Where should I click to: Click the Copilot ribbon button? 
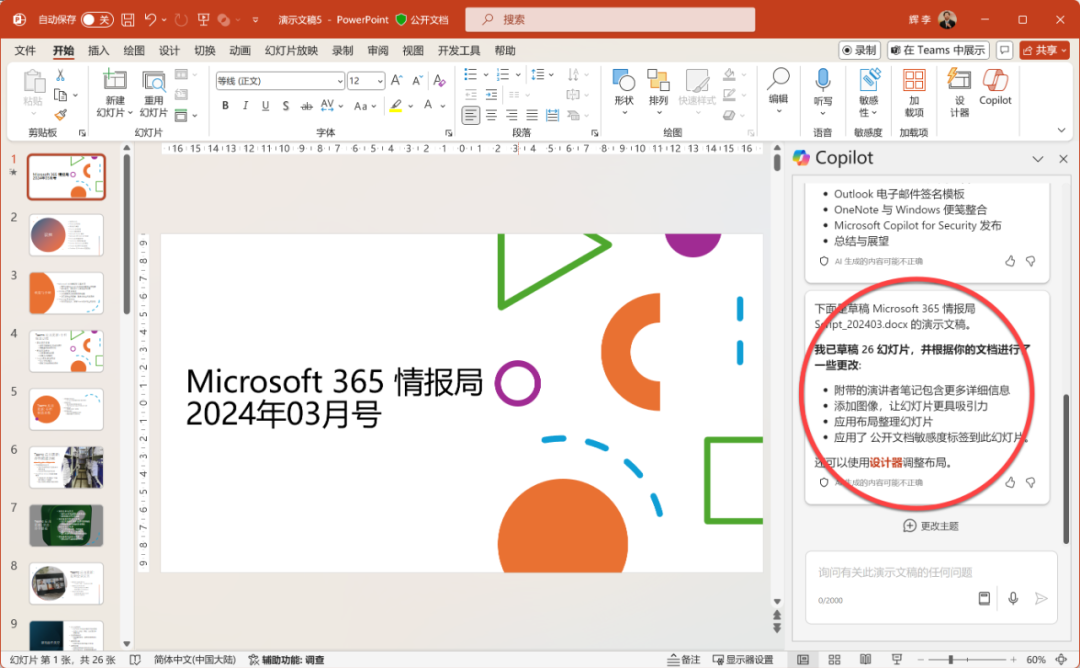[995, 87]
